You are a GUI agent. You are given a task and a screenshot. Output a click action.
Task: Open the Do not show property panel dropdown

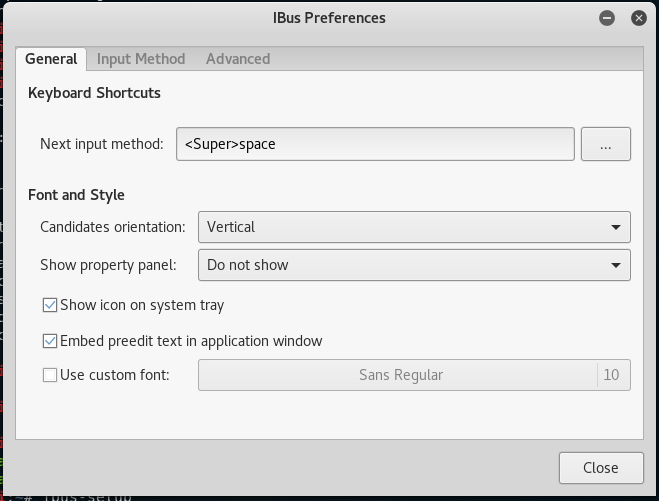click(x=414, y=265)
